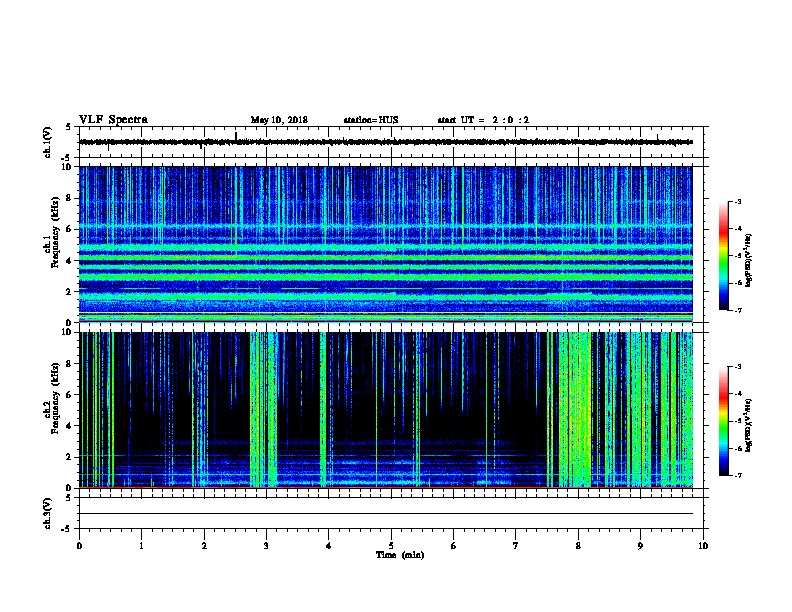Image resolution: width=792 pixels, height=612 pixels.
Task: Click the time axis tick label "10"
Action: click(703, 546)
